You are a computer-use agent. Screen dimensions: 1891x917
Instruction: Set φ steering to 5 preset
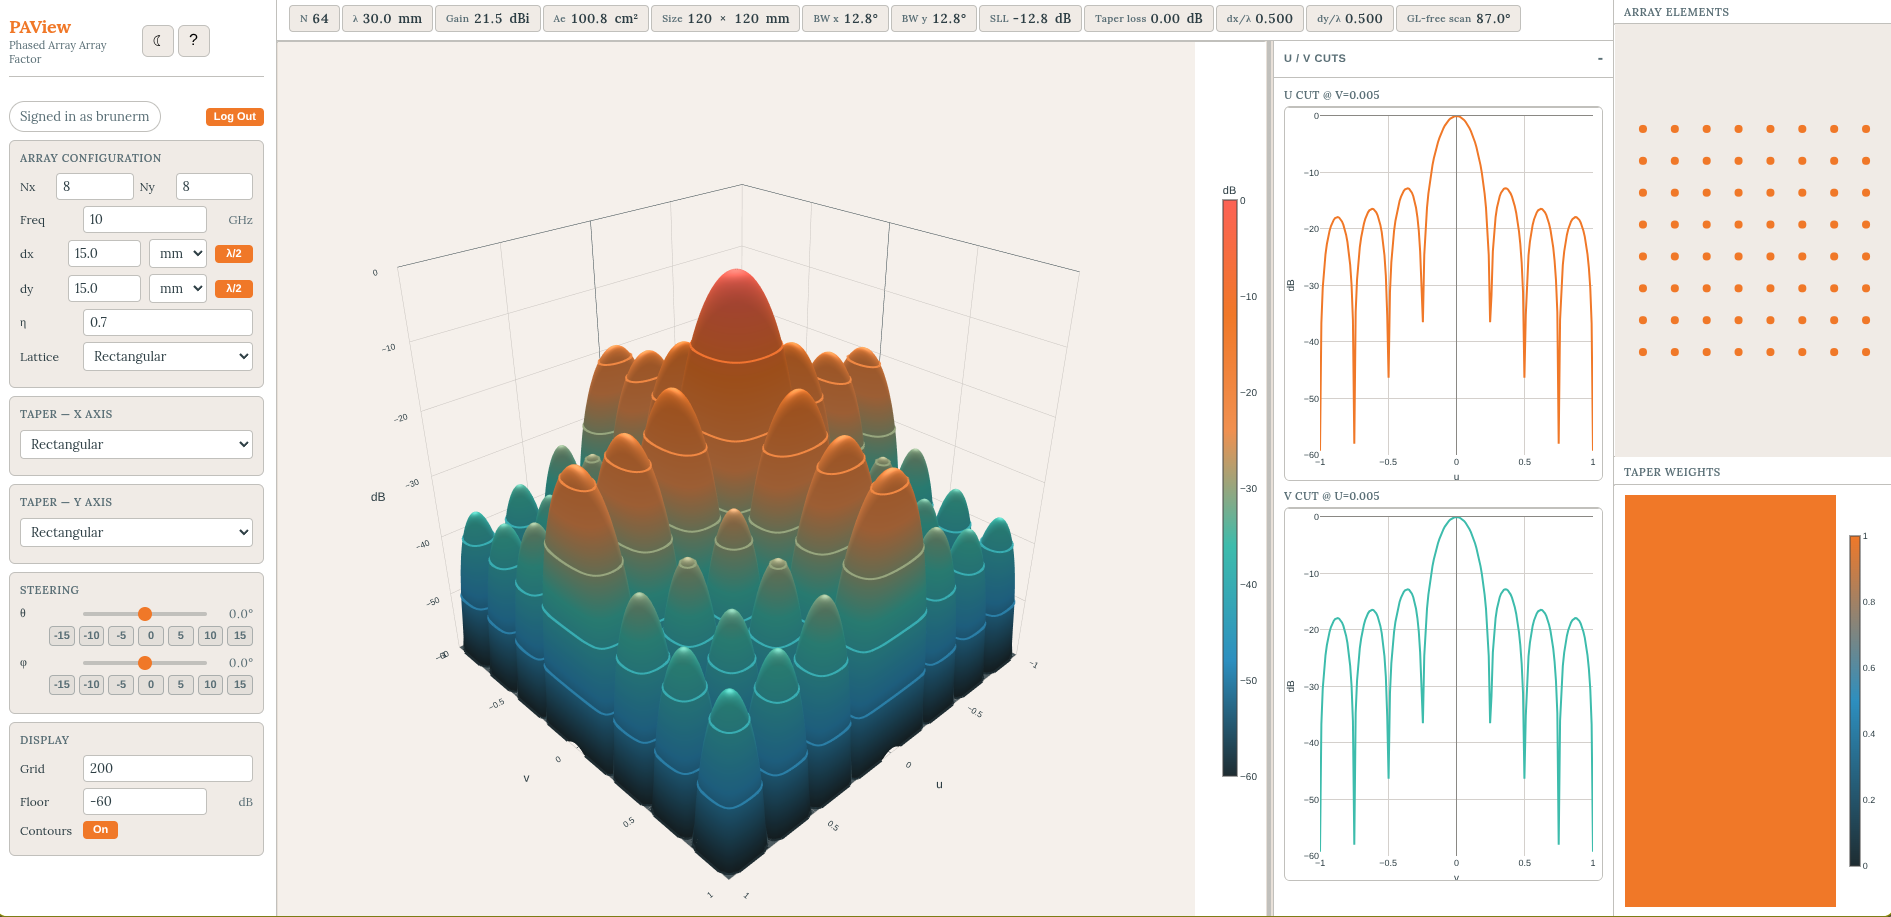[x=181, y=685]
